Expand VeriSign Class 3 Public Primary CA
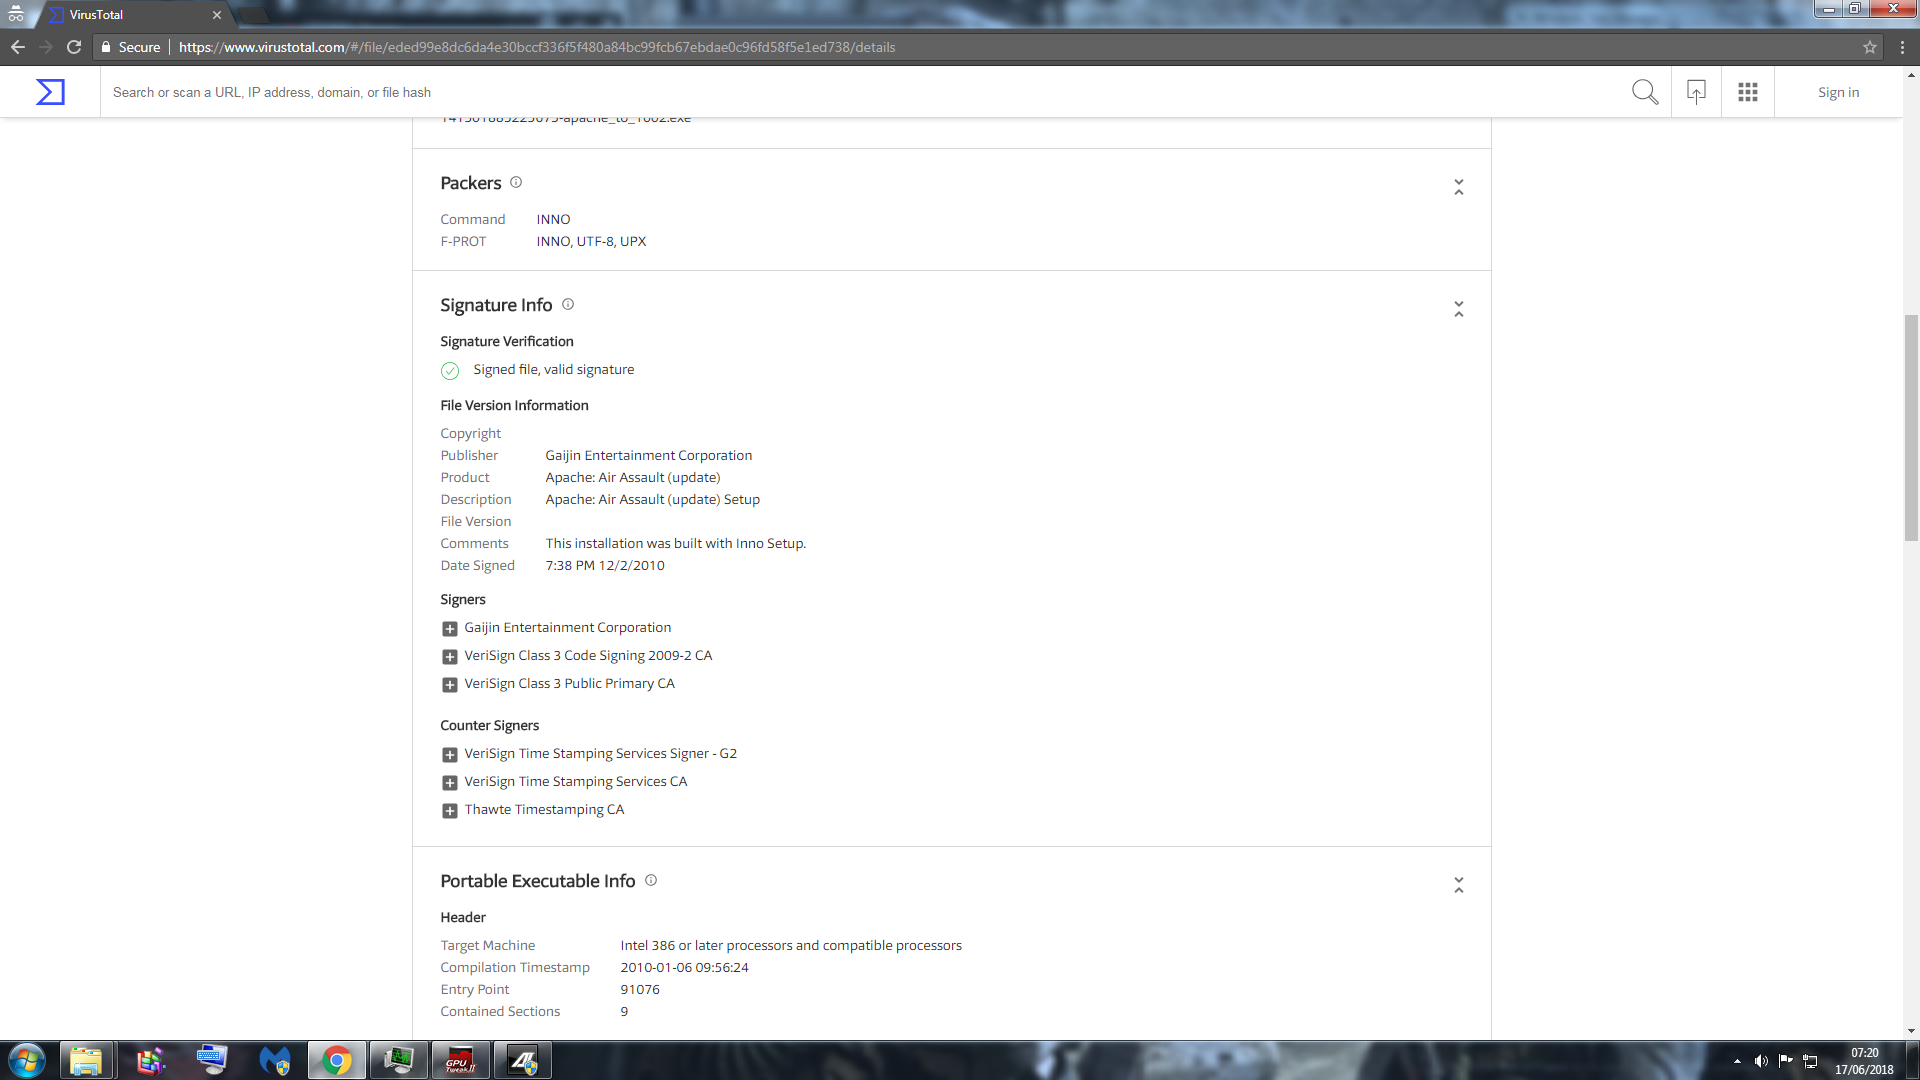This screenshot has height=1080, width=1920. [x=450, y=685]
